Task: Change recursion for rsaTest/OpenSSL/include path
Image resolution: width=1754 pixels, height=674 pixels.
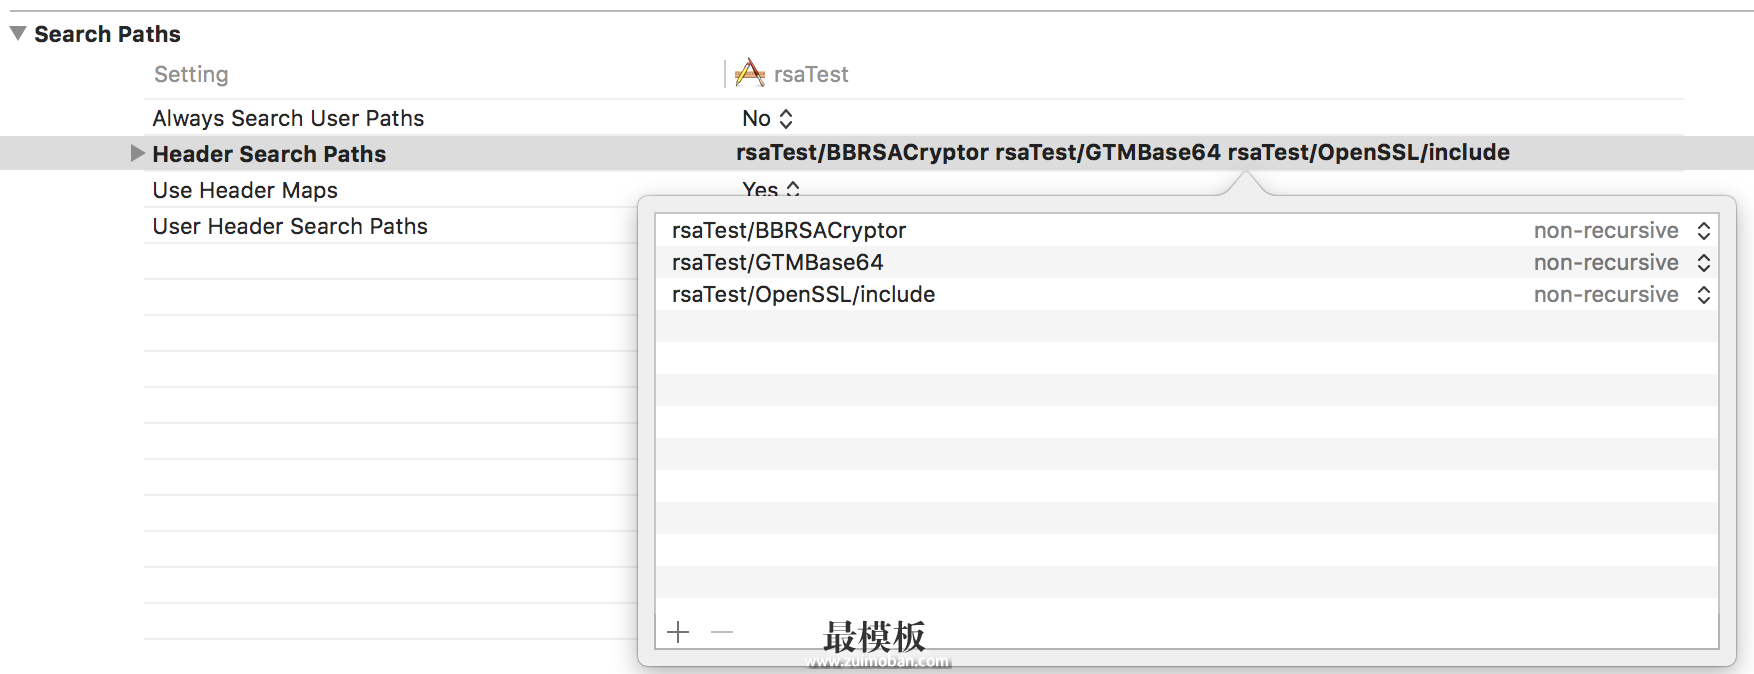Action: 1703,295
